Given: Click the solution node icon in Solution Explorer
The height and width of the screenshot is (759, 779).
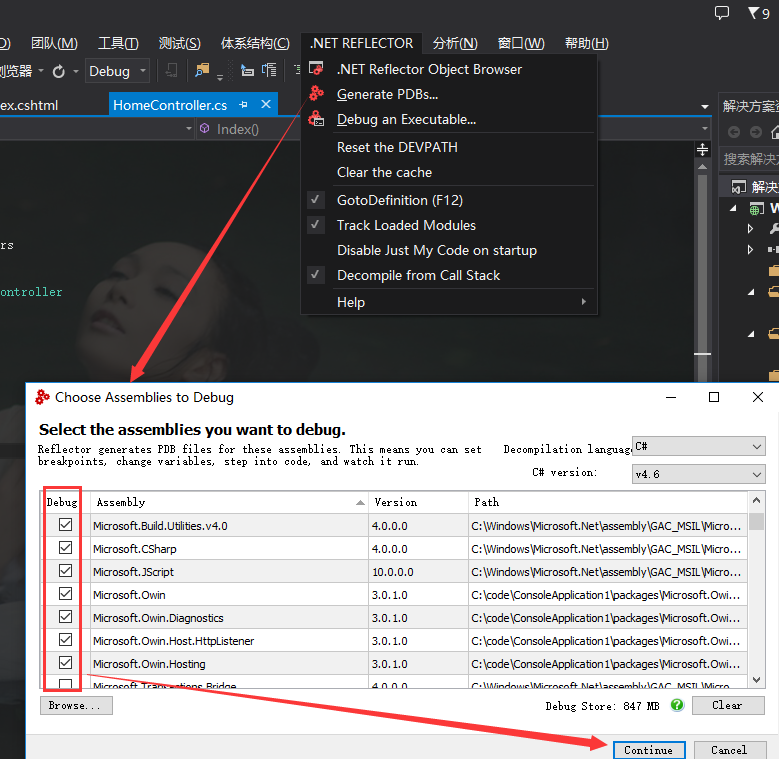Looking at the screenshot, I should pyautogui.click(x=738, y=187).
